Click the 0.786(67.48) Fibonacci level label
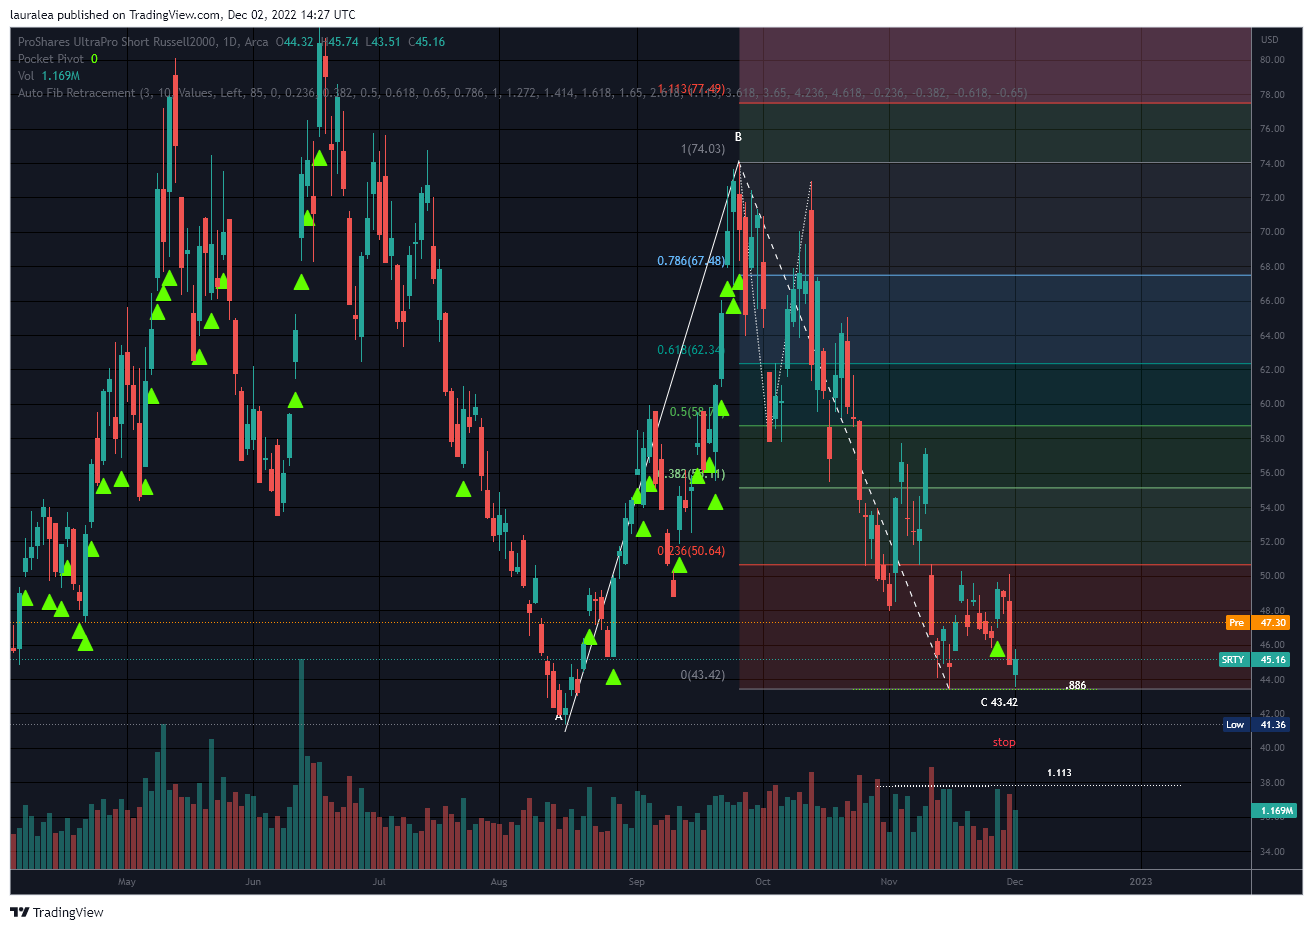Image resolution: width=1313 pixels, height=930 pixels. (x=691, y=261)
